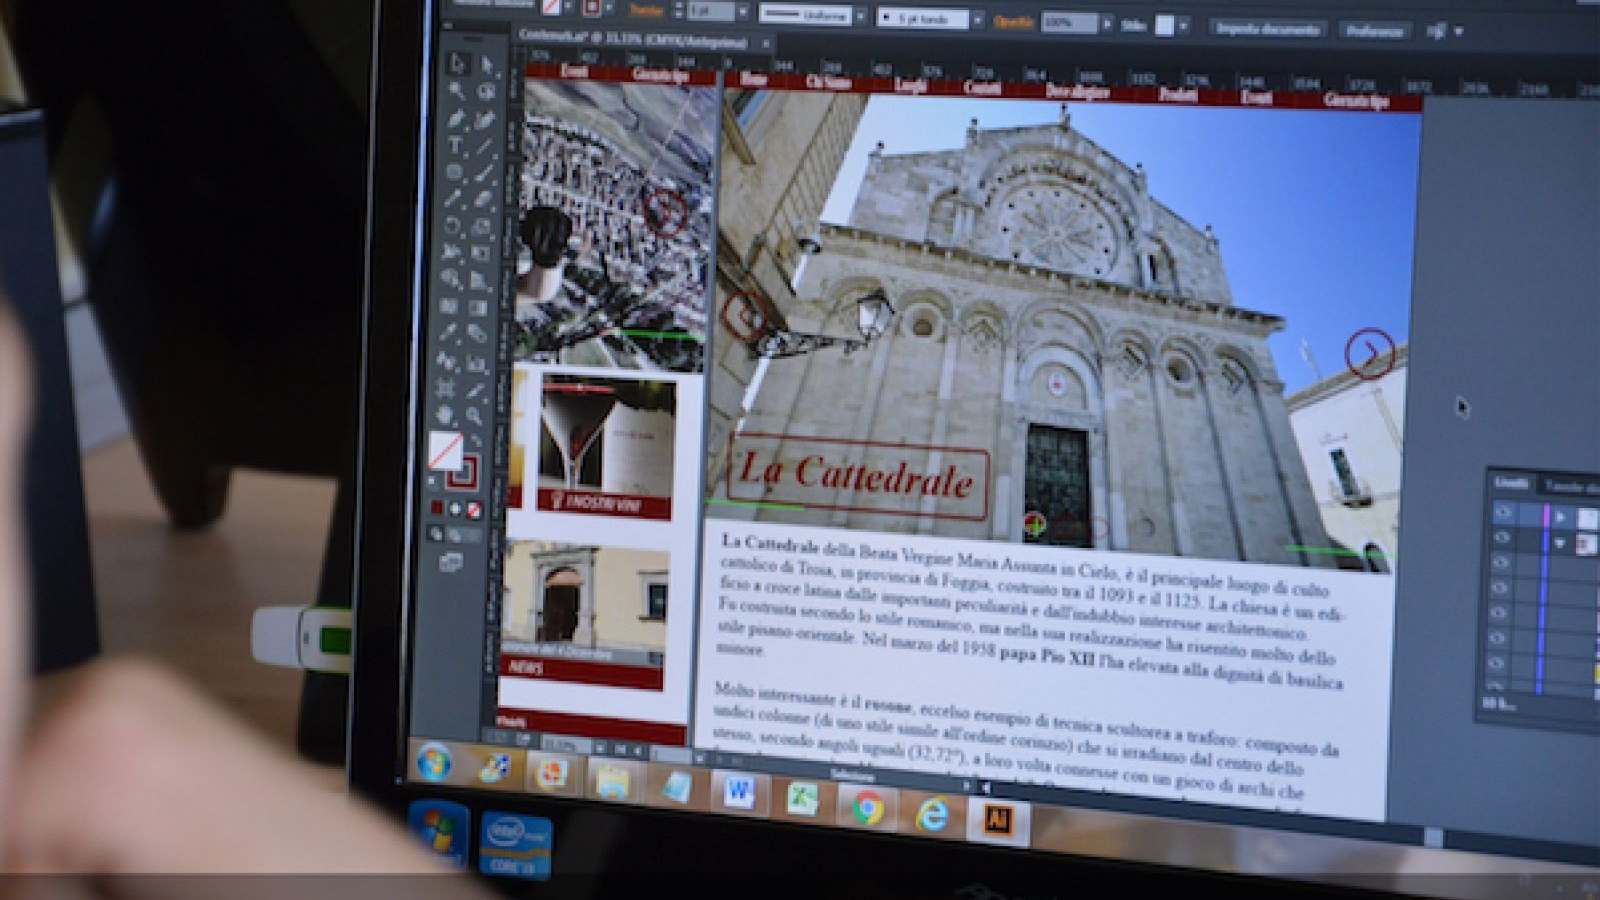Click the Preferenze button
The width and height of the screenshot is (1600, 900).
pyautogui.click(x=1374, y=31)
